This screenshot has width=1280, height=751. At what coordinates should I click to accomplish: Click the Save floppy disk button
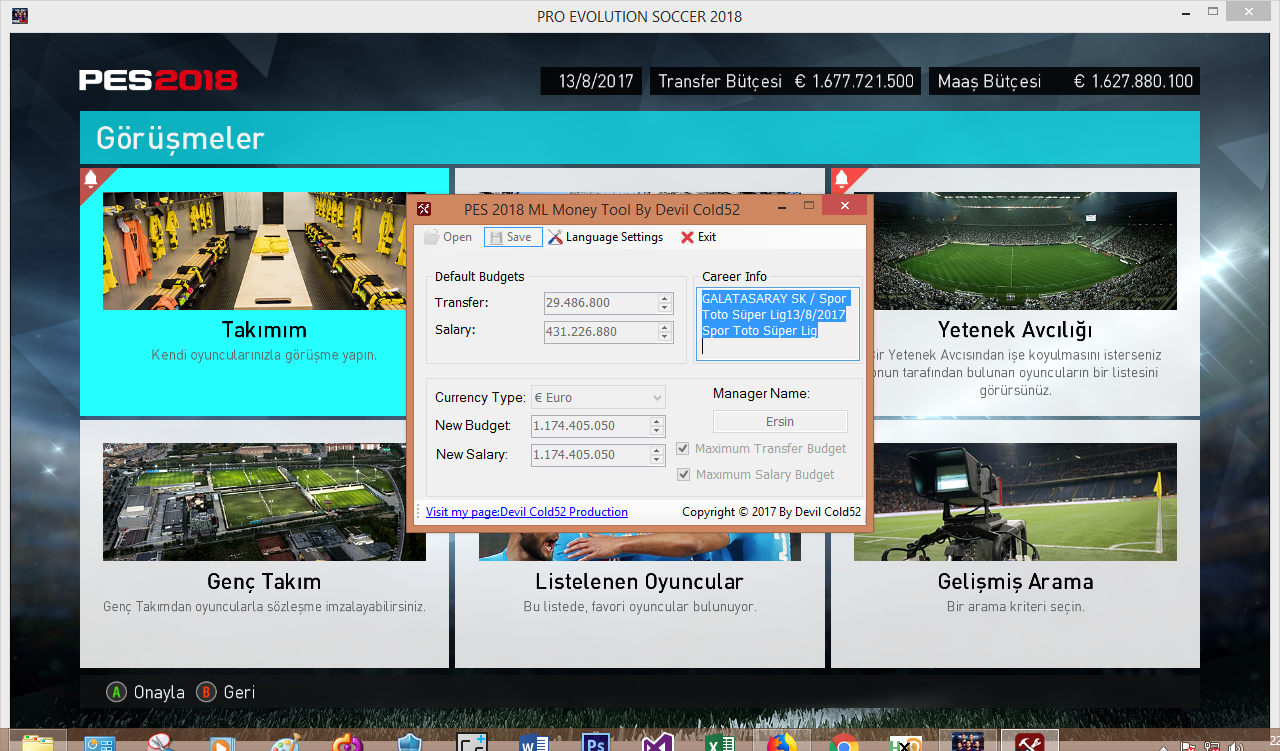(513, 237)
